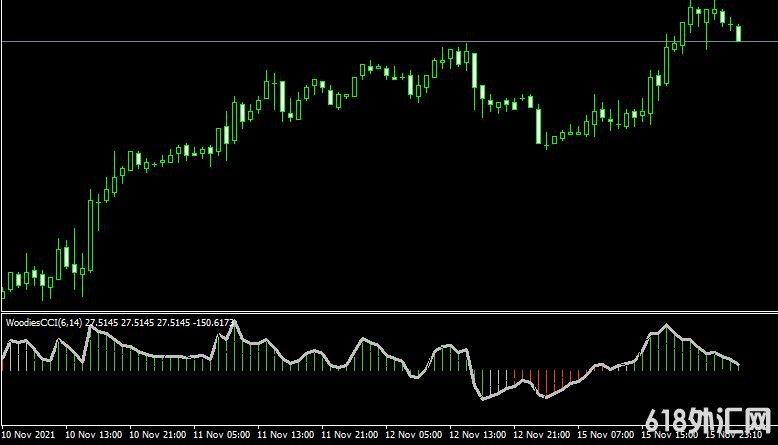This screenshot has height=445, width=778.
Task: Click the '15 Nov 07:00' time label
Action: click(605, 435)
